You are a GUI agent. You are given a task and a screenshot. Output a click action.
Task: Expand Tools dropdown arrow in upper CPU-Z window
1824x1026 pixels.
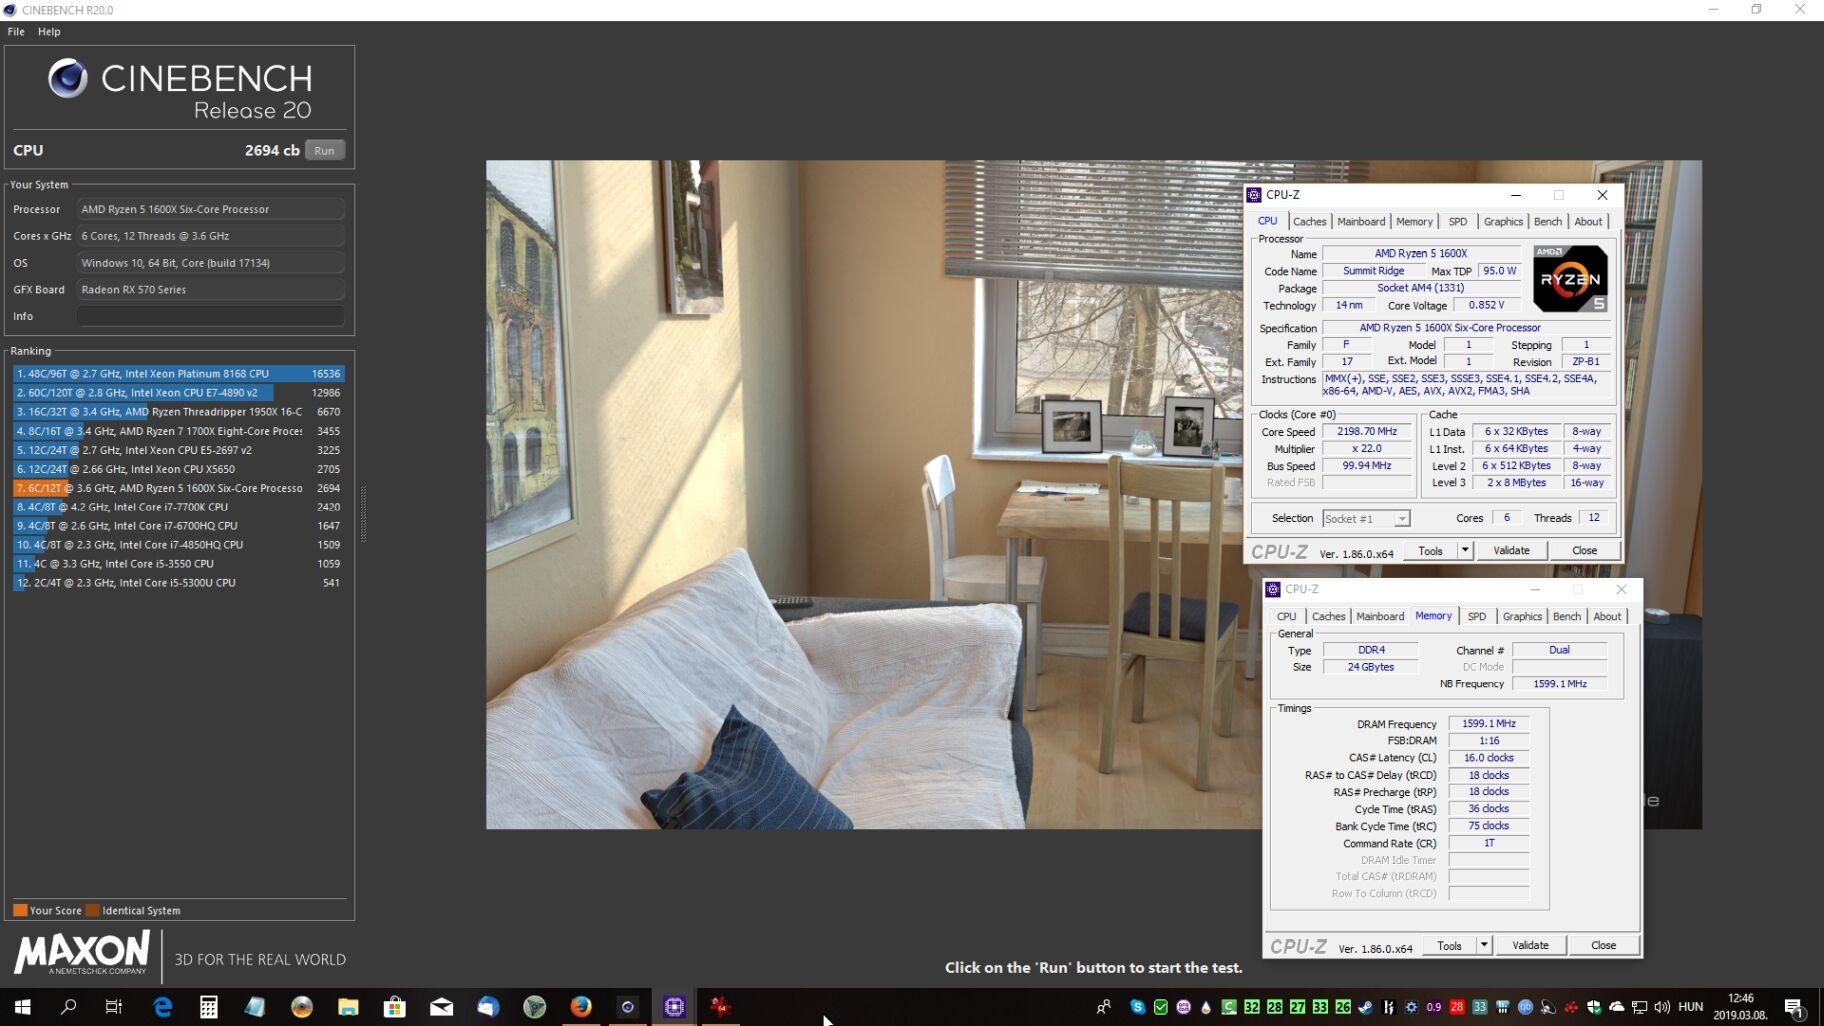coord(1465,551)
